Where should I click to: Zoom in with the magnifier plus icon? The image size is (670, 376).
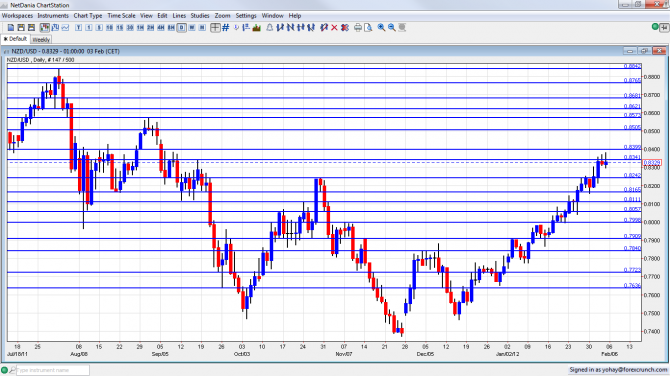click(381, 27)
